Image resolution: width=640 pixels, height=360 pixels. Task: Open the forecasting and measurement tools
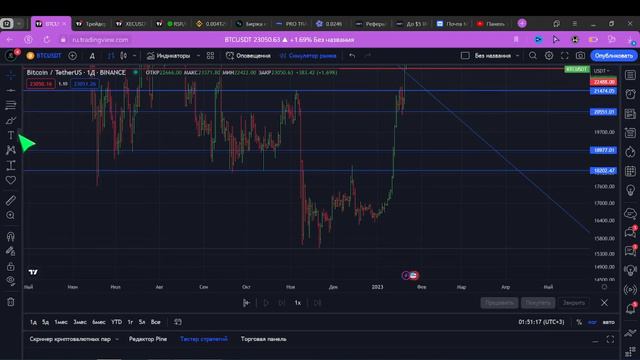pos(11,165)
